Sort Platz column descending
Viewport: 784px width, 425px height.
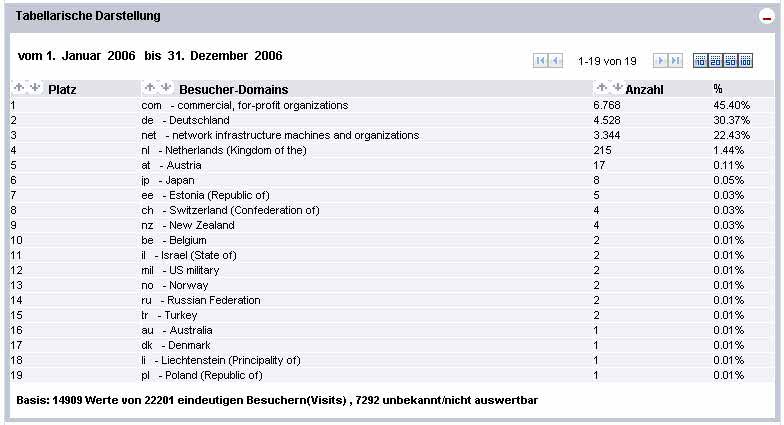click(x=34, y=88)
